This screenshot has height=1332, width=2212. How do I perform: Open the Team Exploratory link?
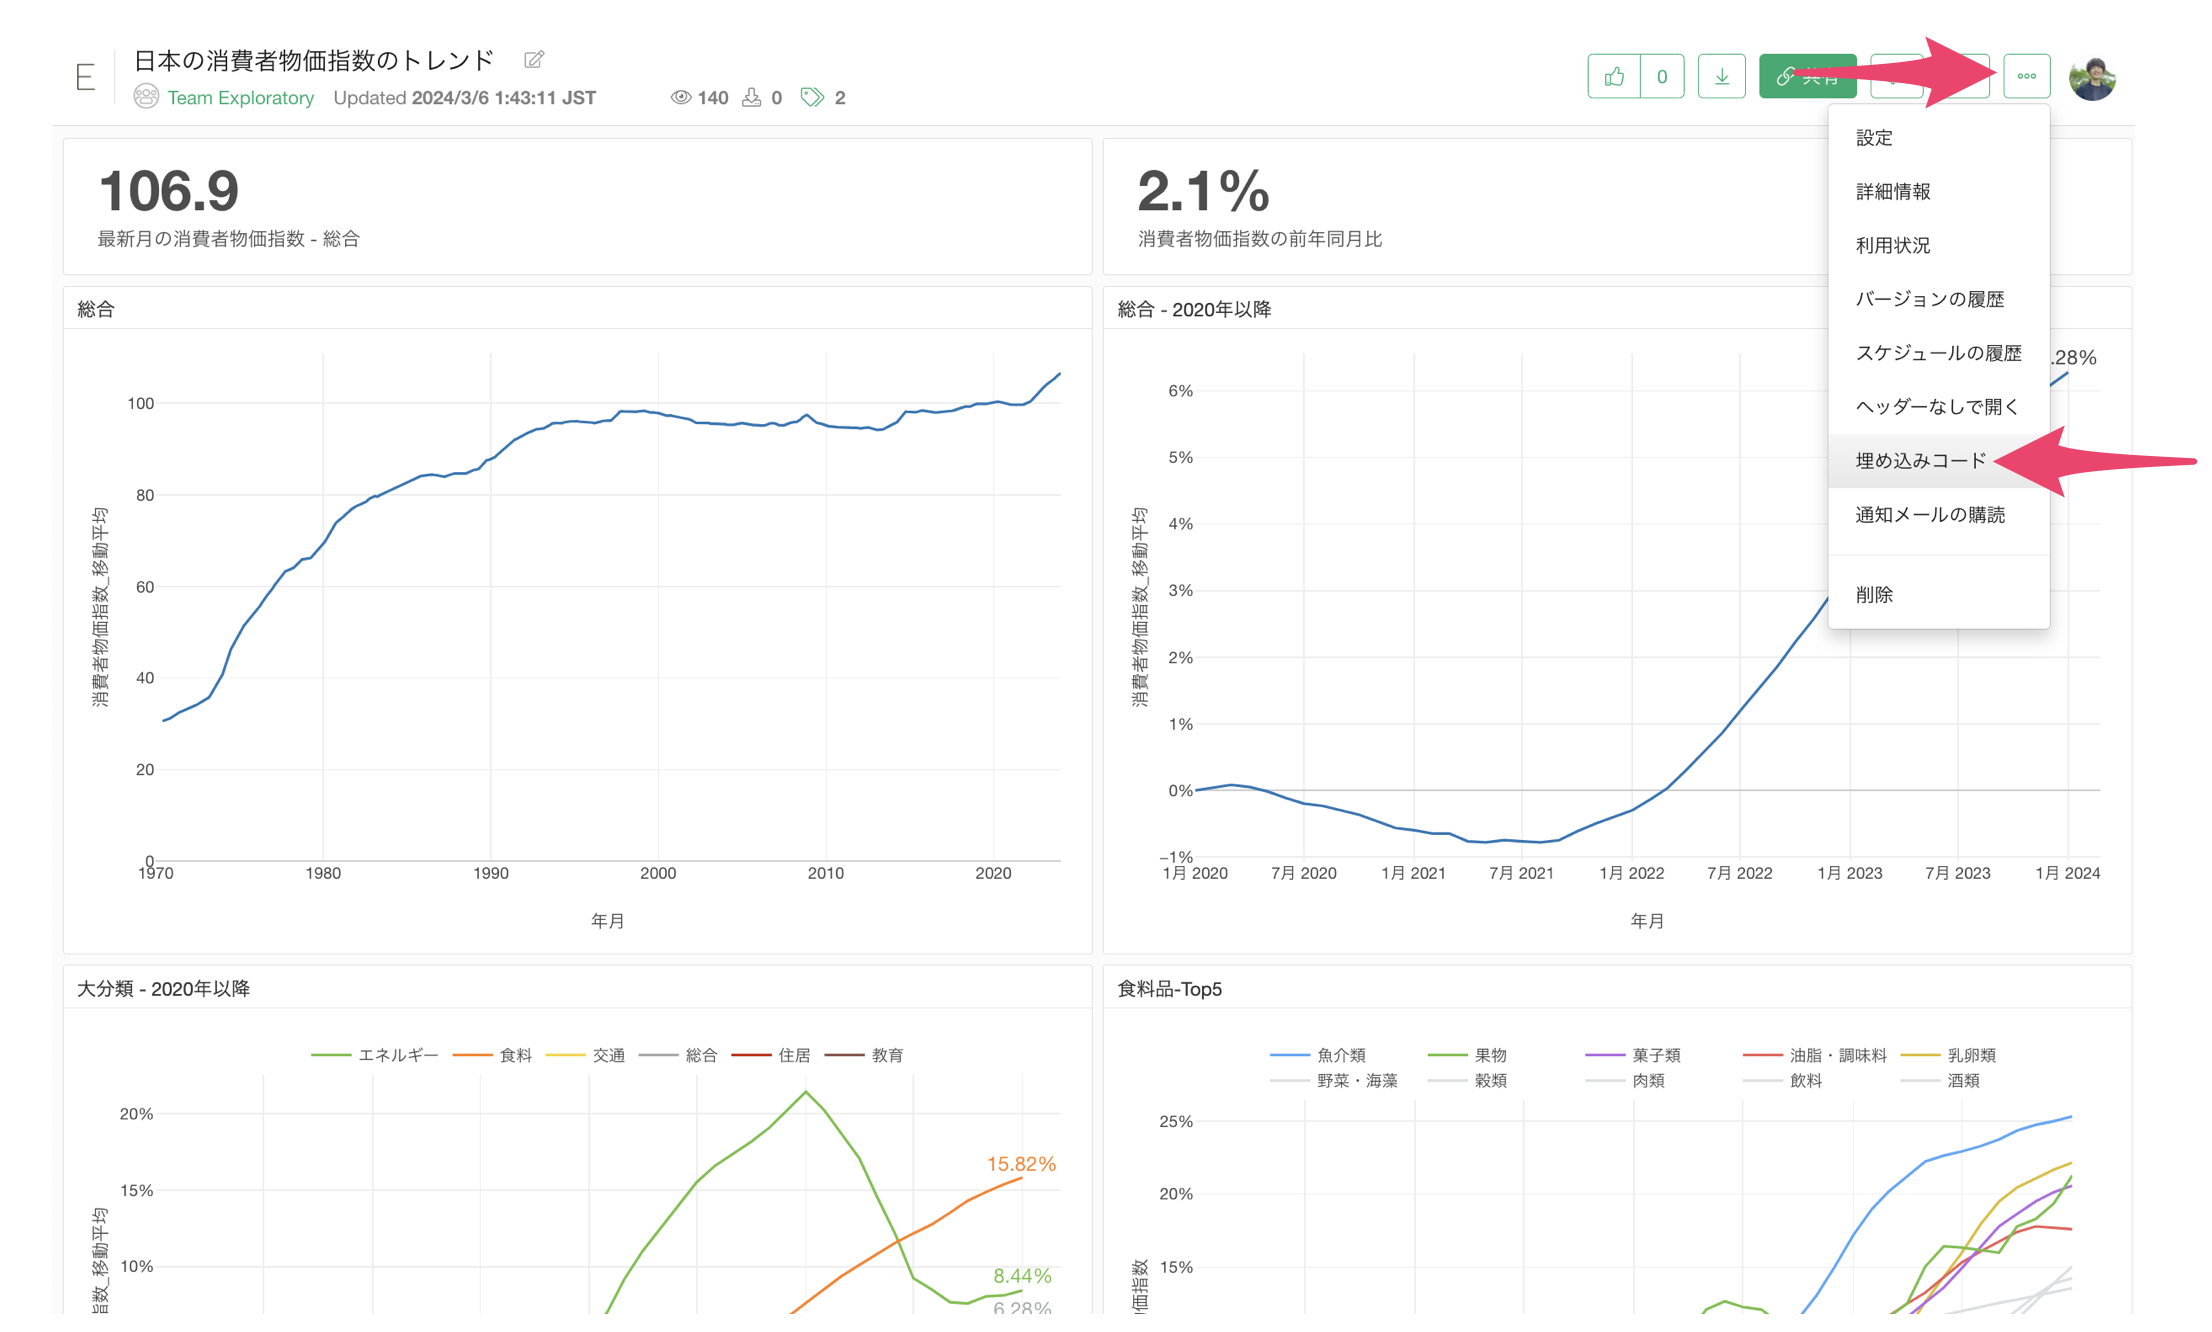(x=240, y=97)
